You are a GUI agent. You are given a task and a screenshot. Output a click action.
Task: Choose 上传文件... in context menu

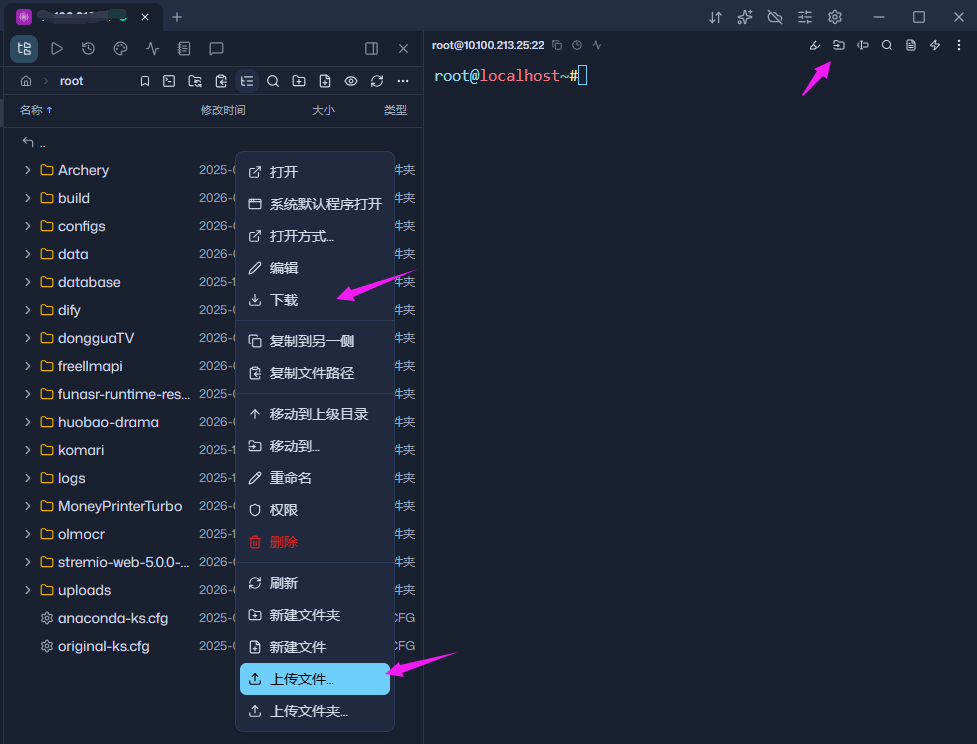[315, 679]
